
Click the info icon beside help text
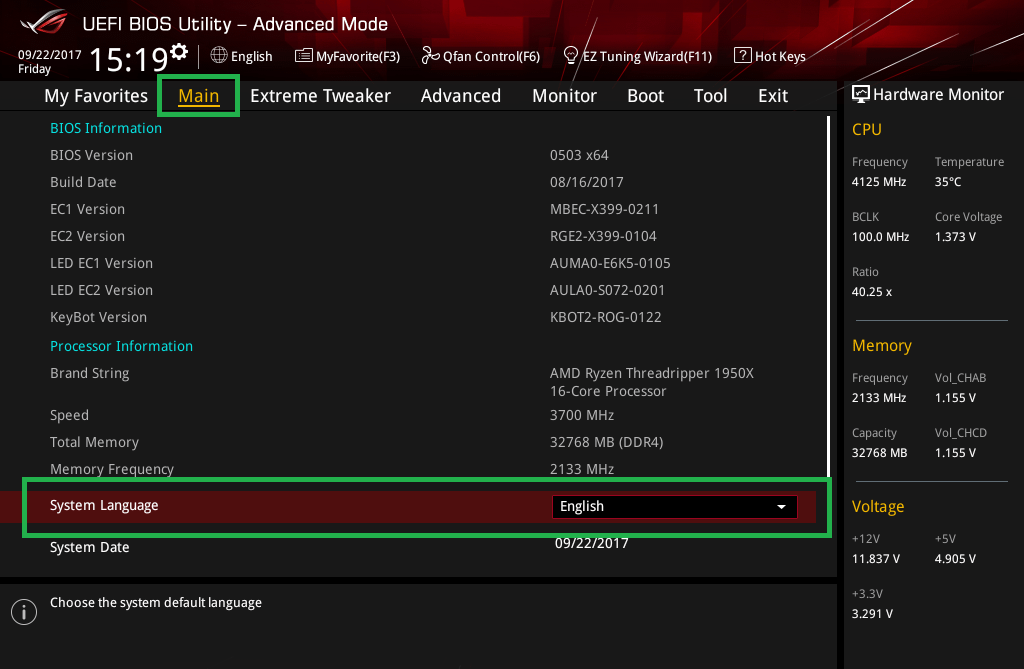(24, 612)
